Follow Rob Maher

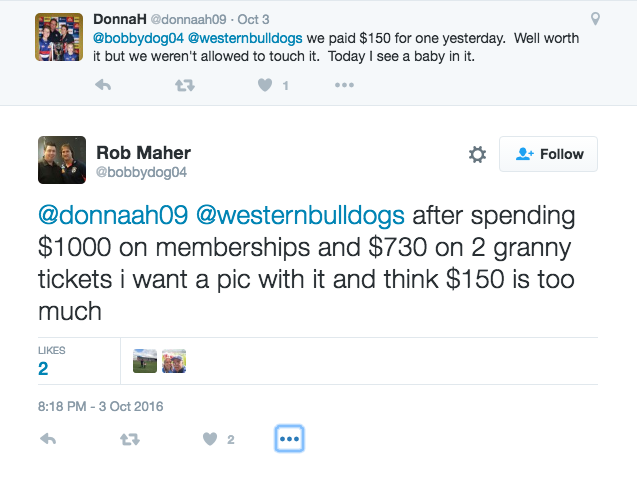[549, 154]
